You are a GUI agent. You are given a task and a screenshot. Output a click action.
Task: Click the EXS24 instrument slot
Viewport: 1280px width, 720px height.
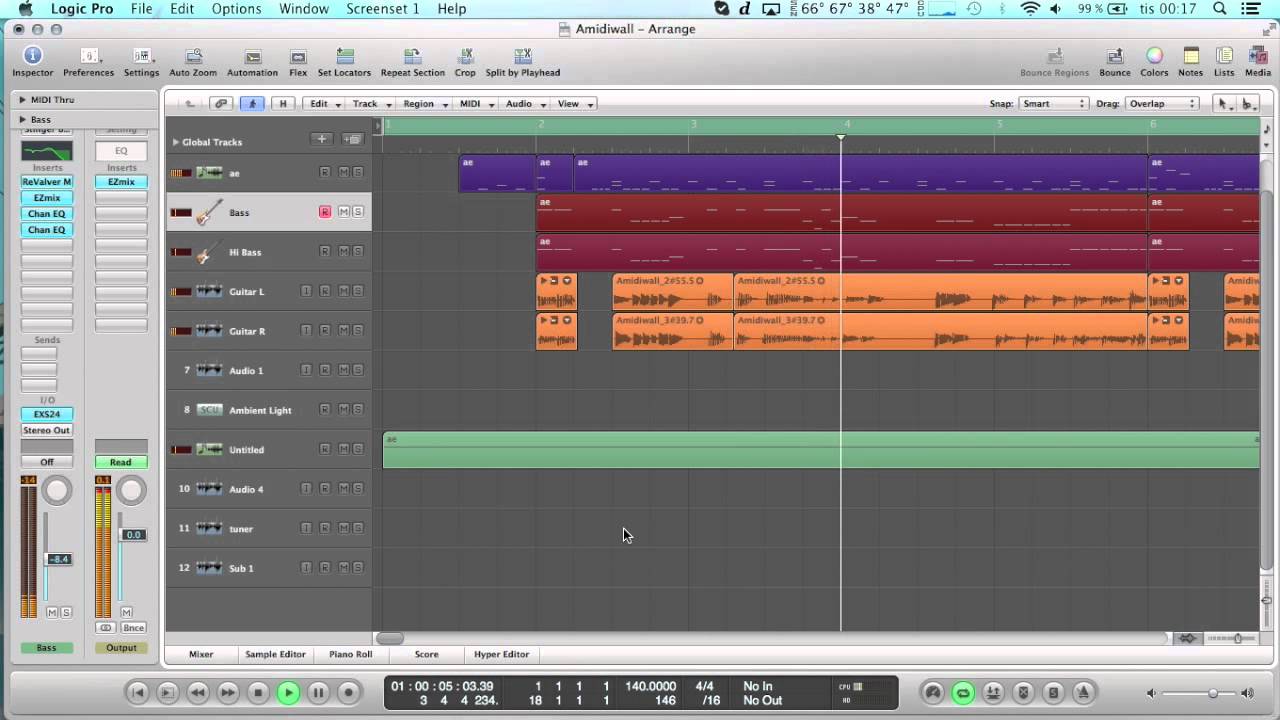click(47, 414)
